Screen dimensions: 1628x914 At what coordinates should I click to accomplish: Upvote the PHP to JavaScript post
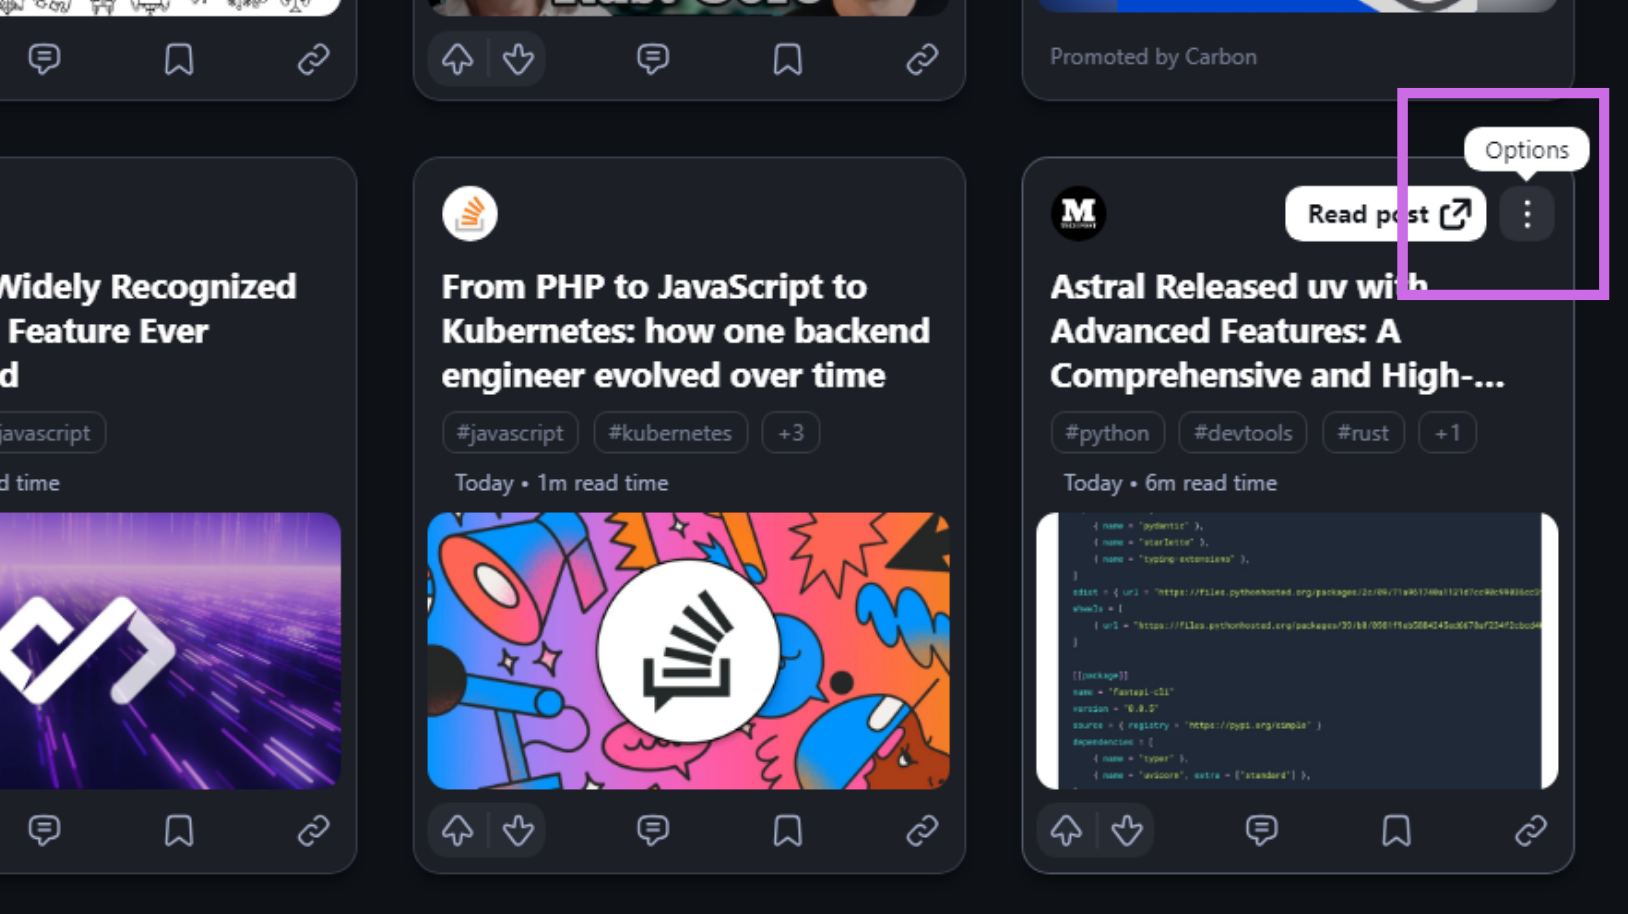pos(458,830)
